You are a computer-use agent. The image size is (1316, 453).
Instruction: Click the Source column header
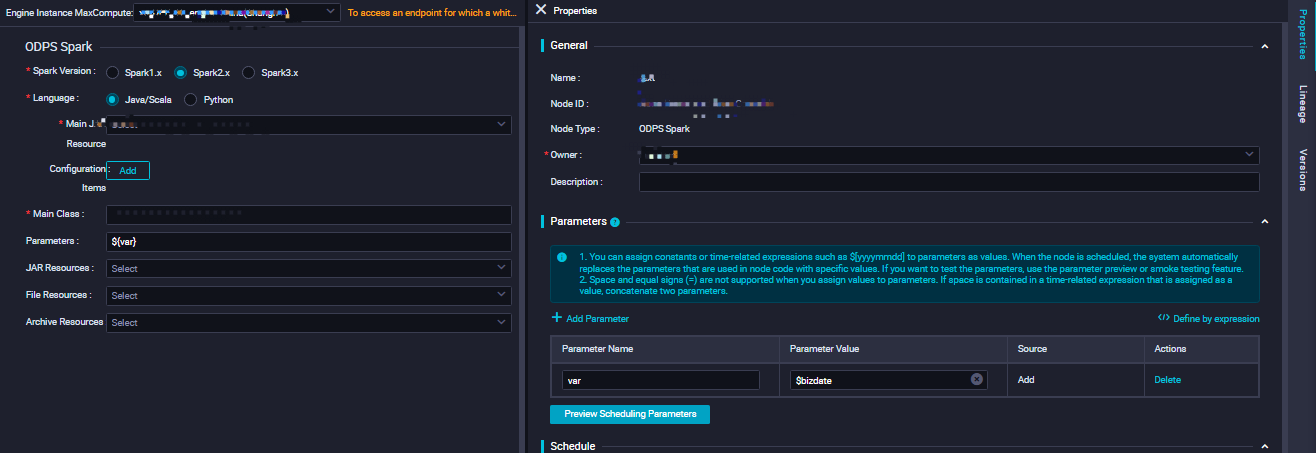point(1032,349)
